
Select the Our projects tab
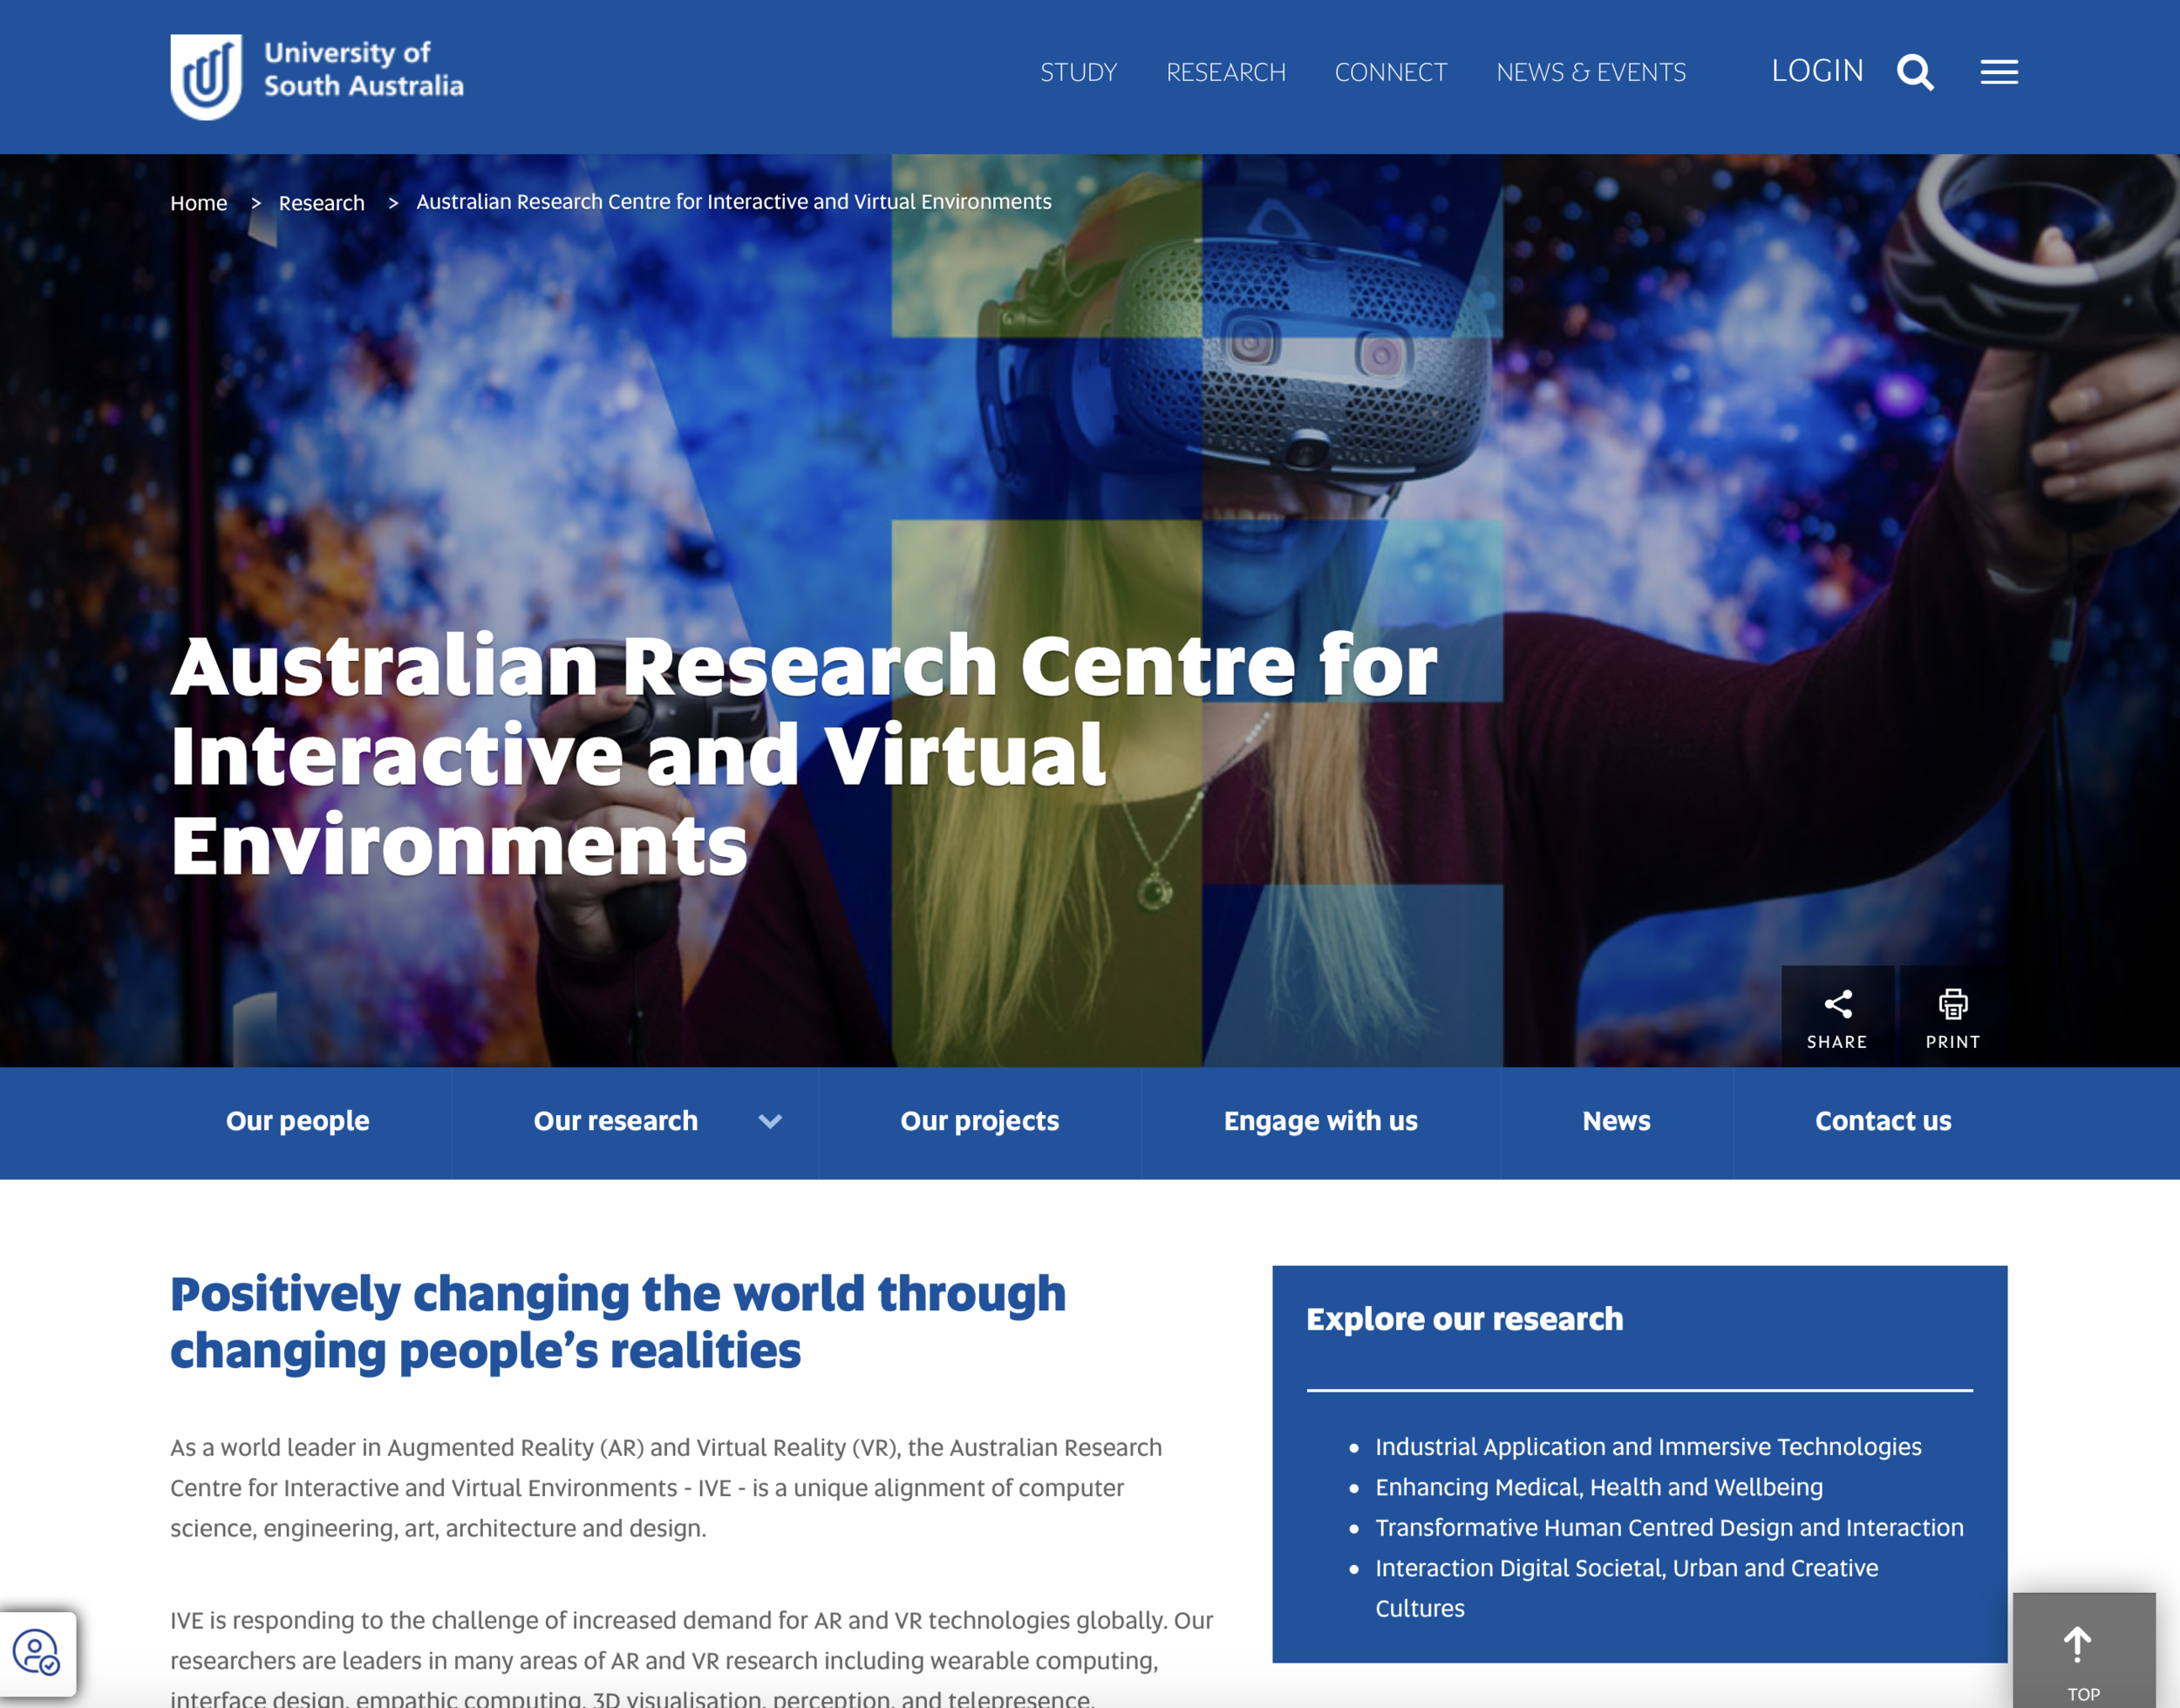click(x=979, y=1121)
